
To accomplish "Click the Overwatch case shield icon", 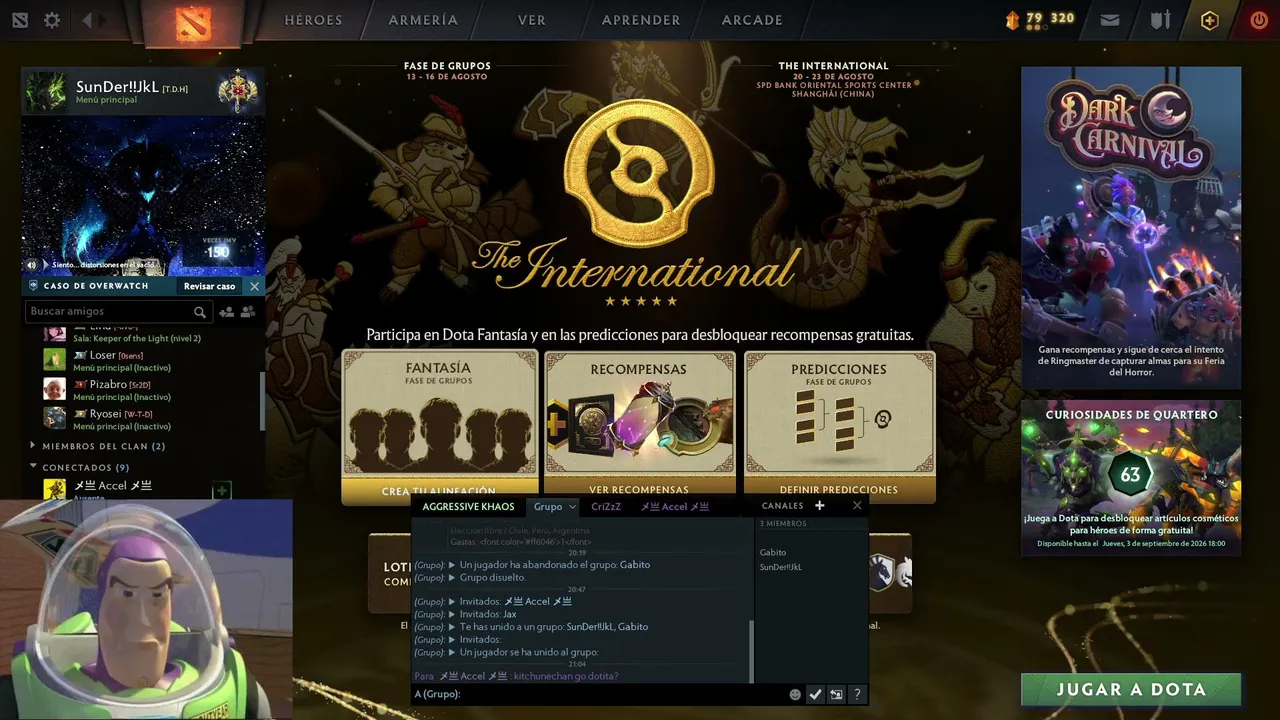I will 33,286.
